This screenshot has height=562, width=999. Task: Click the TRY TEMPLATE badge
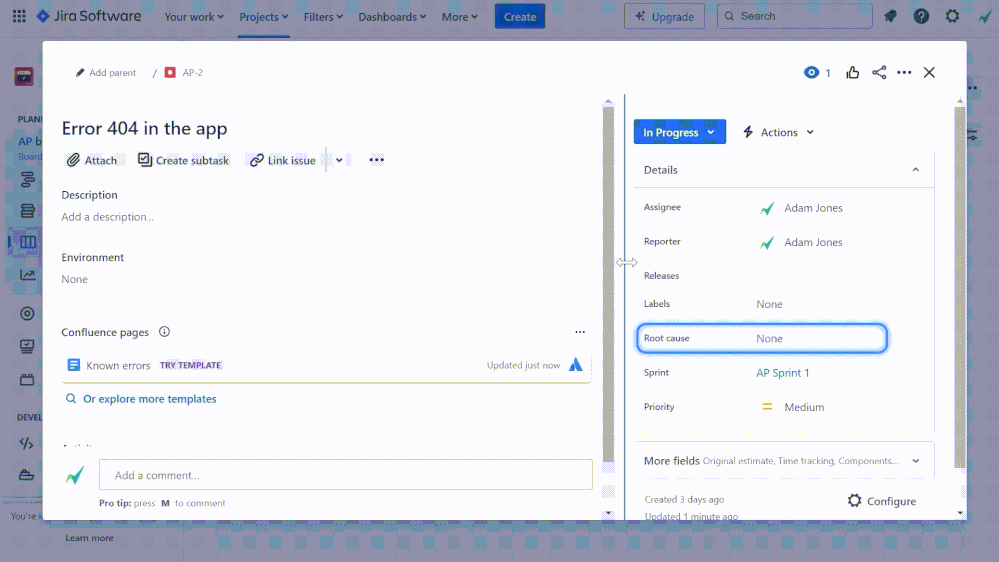click(x=190, y=365)
